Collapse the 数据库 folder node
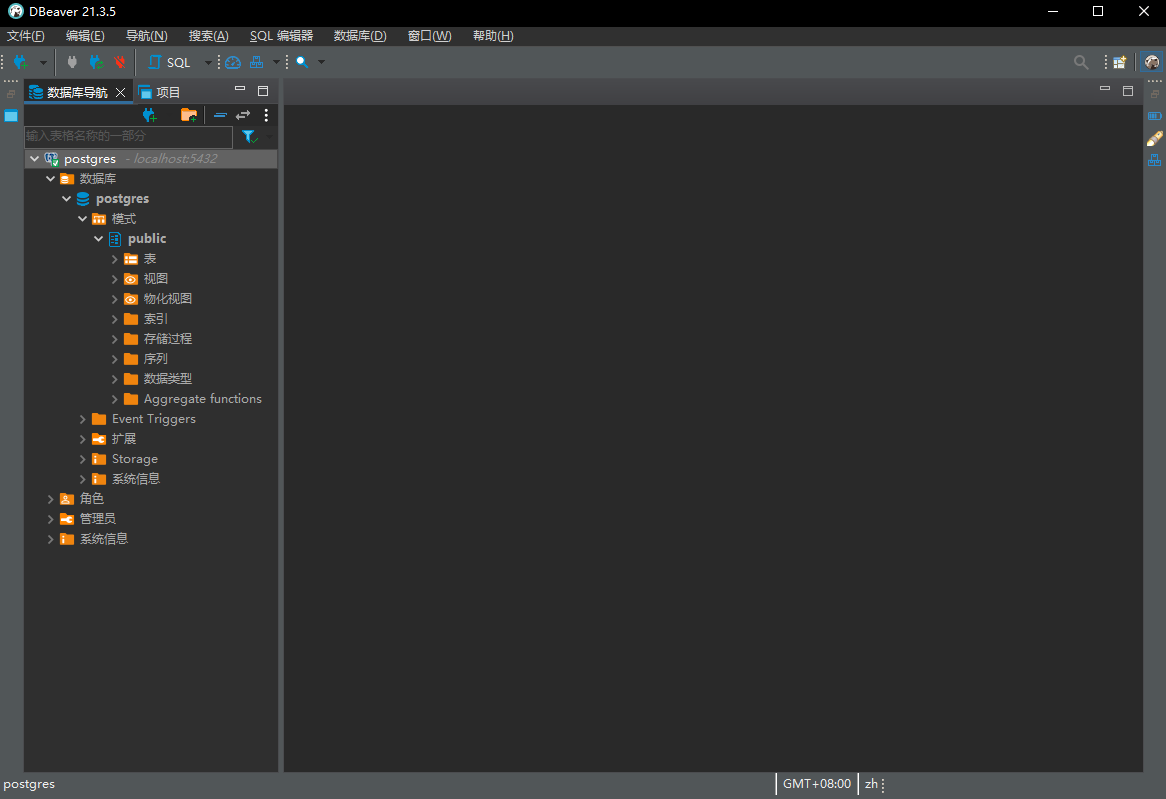This screenshot has width=1166, height=799. tap(51, 179)
